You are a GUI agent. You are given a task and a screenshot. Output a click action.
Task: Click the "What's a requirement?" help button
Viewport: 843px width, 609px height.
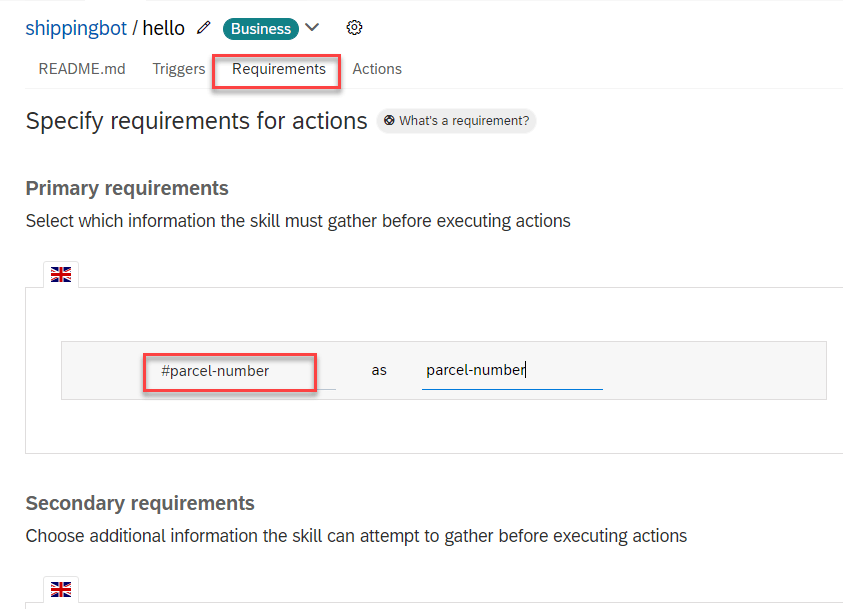tap(457, 121)
